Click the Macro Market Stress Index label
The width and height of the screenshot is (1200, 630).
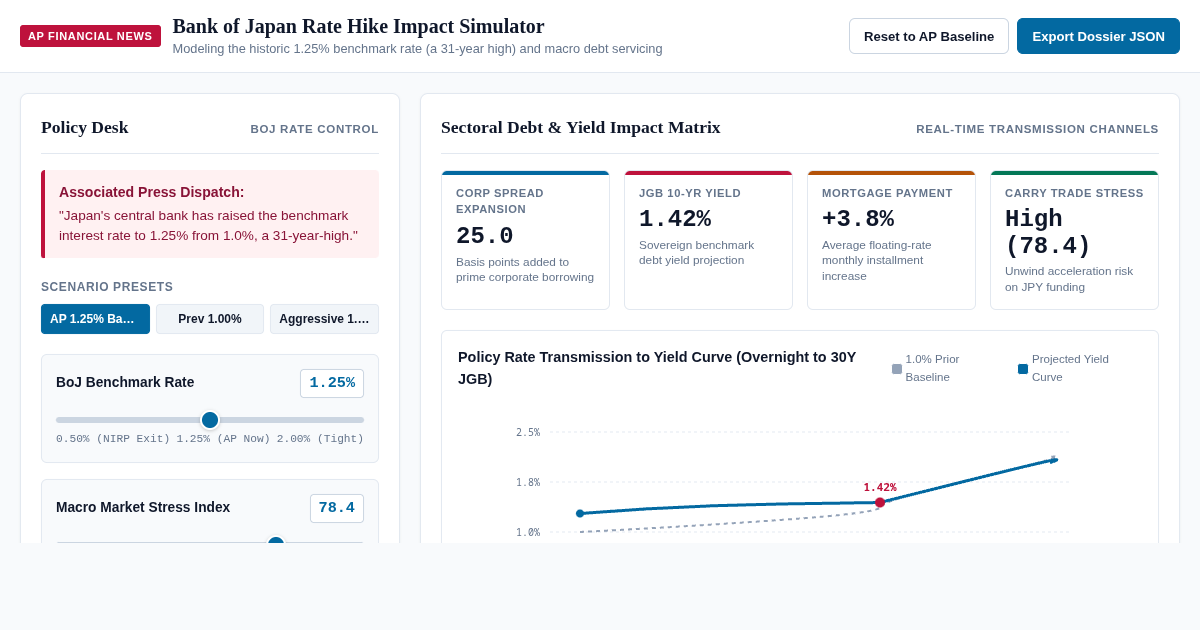coord(143,507)
